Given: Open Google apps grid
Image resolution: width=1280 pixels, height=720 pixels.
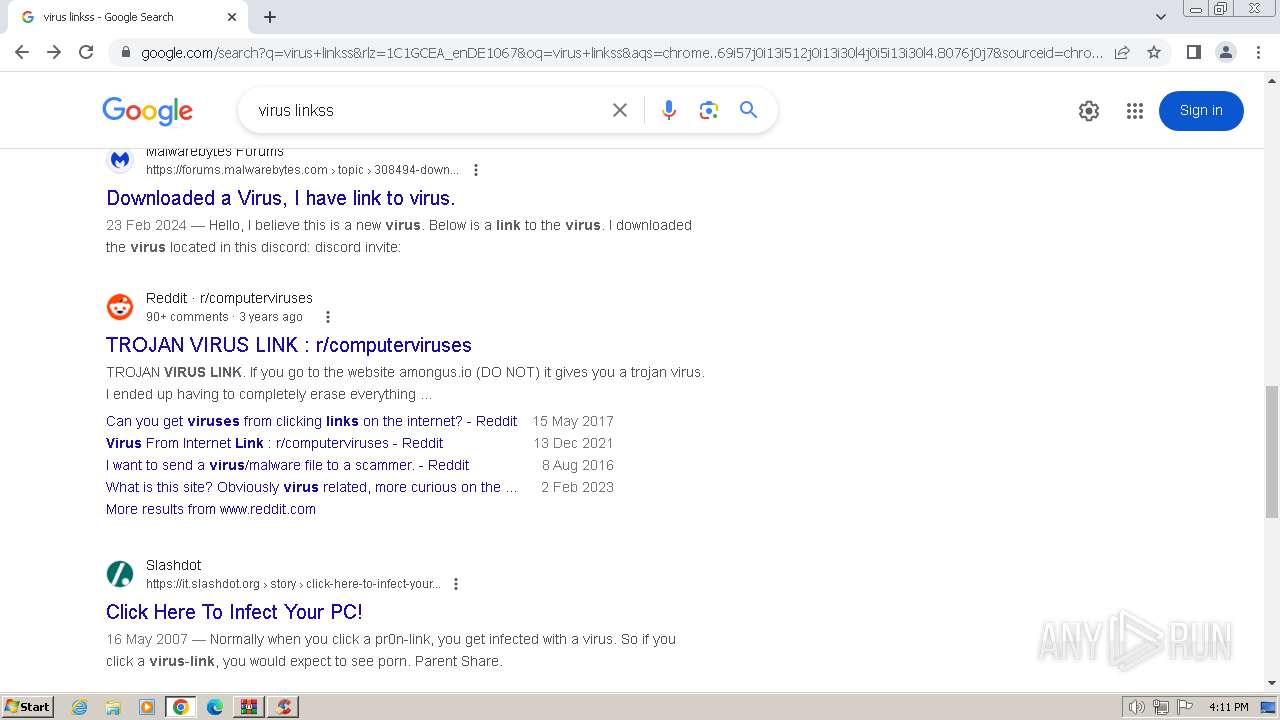Looking at the screenshot, I should pos(1134,111).
